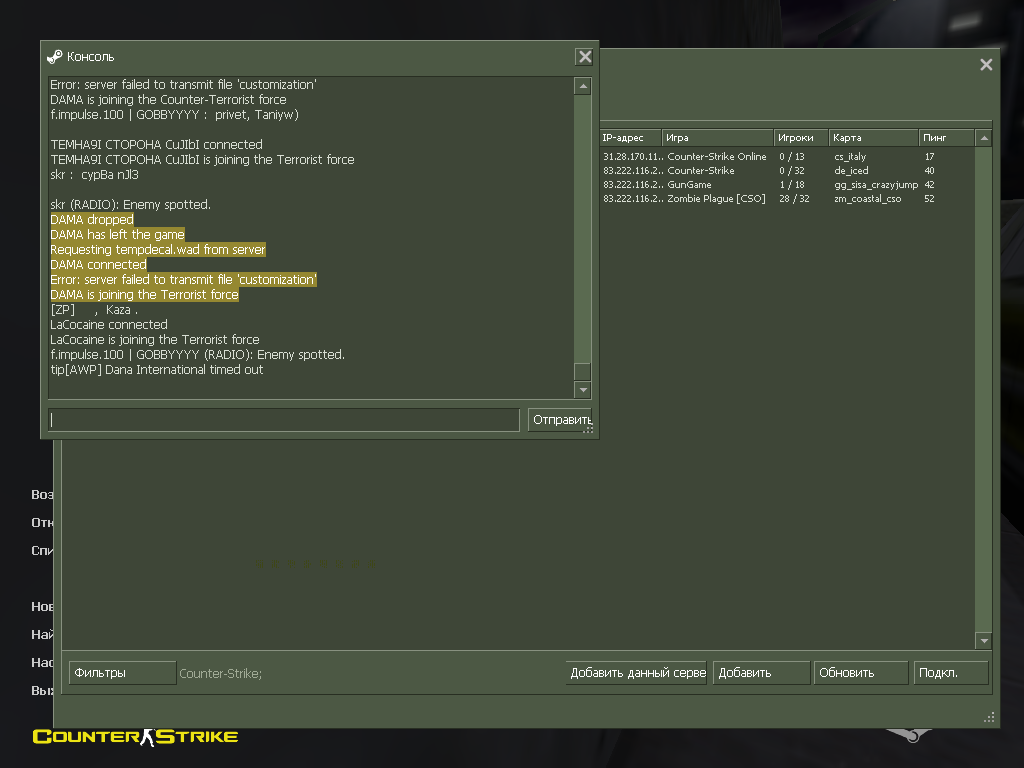Click the server list scroll up arrow

click(984, 138)
